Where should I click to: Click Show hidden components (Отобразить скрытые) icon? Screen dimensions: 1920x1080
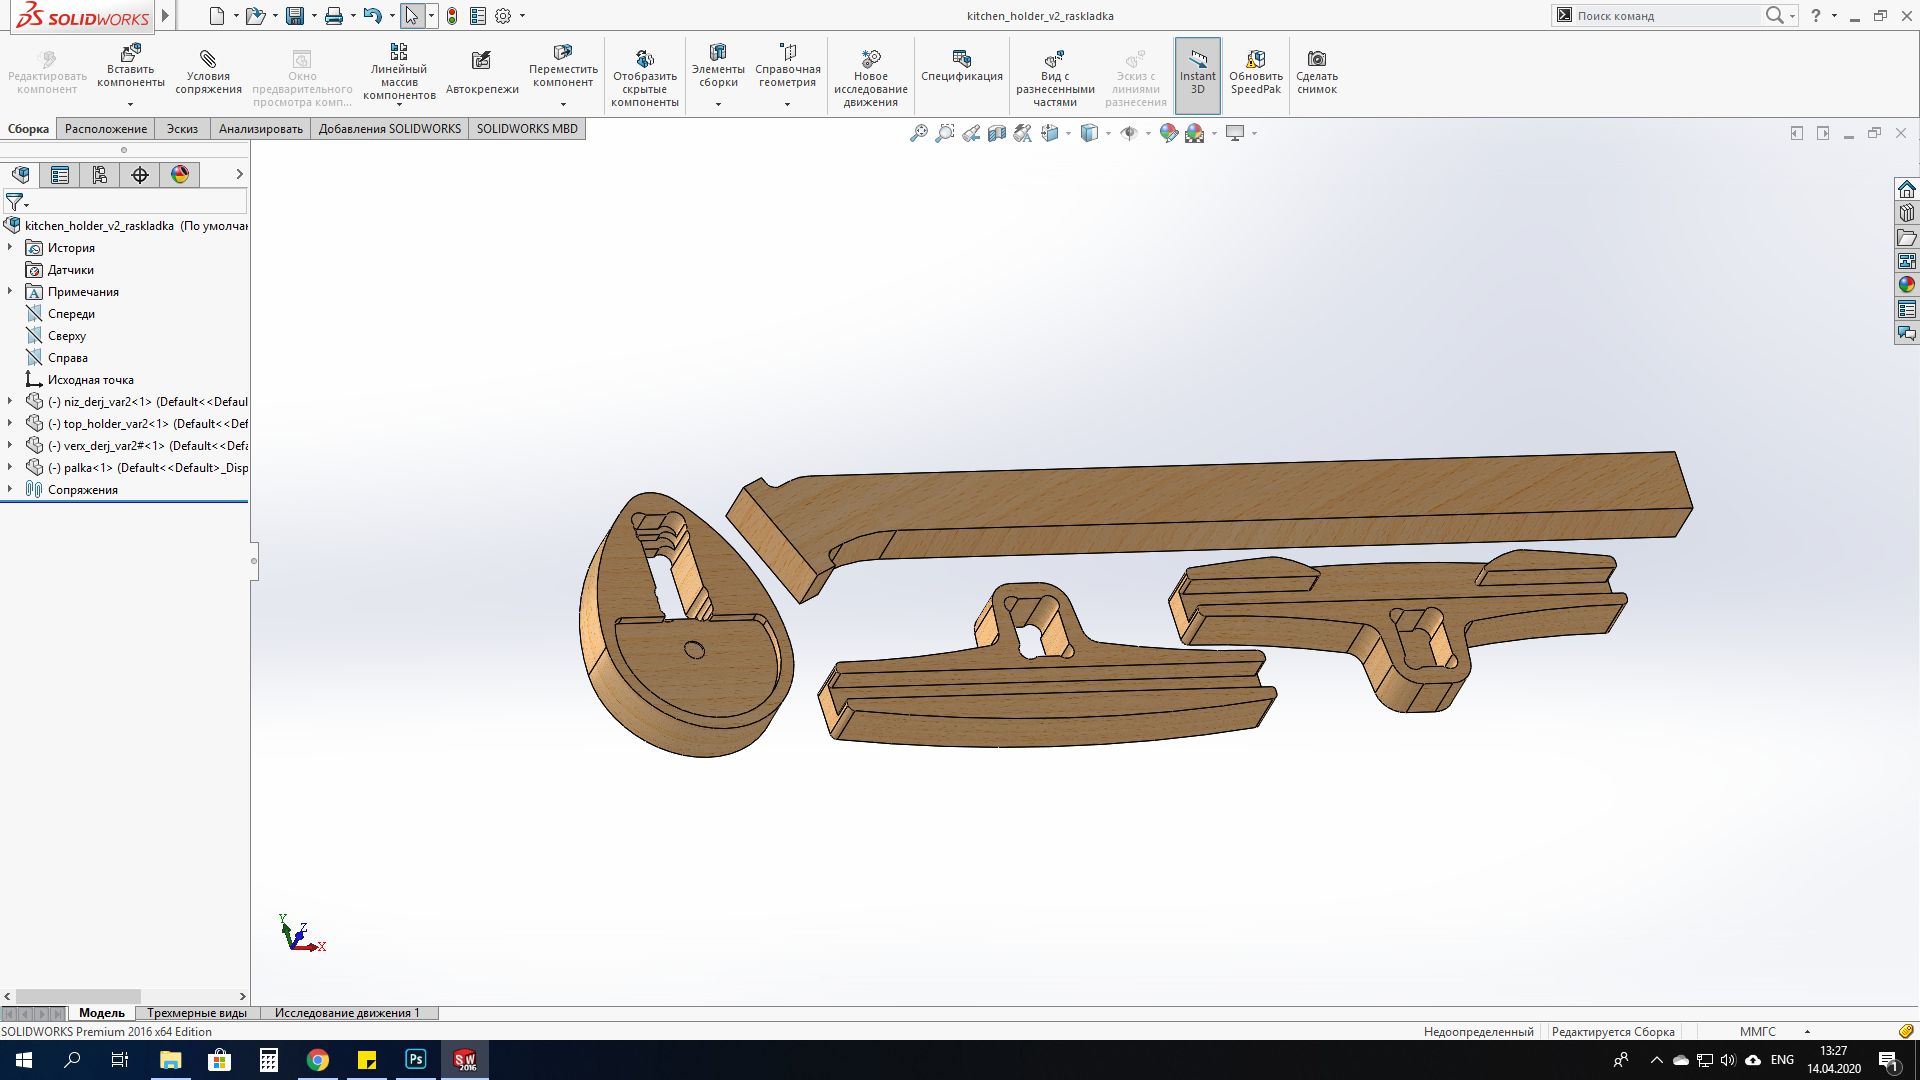click(645, 78)
